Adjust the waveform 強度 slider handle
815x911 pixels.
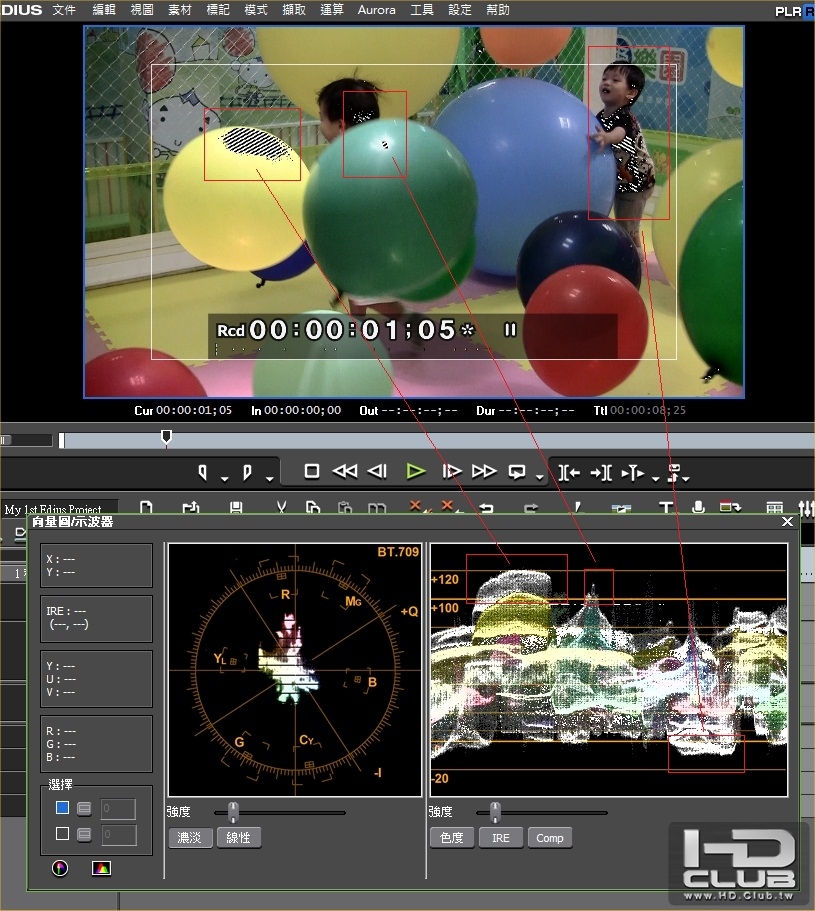pos(495,812)
